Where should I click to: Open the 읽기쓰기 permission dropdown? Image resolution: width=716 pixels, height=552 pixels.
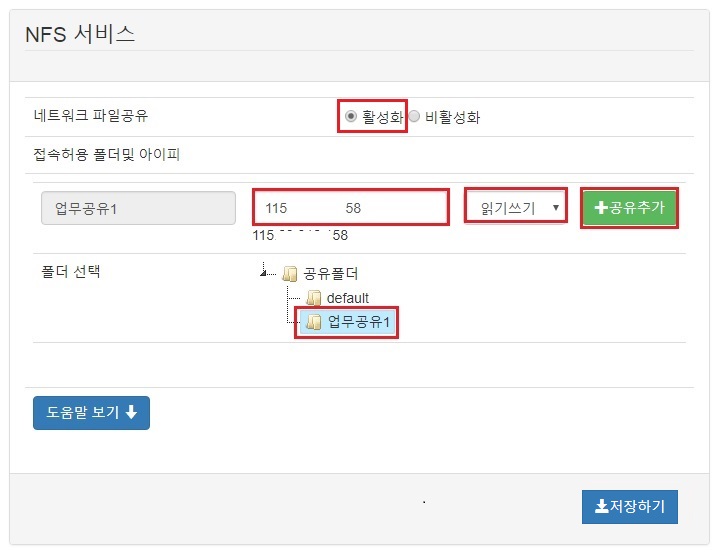516,208
